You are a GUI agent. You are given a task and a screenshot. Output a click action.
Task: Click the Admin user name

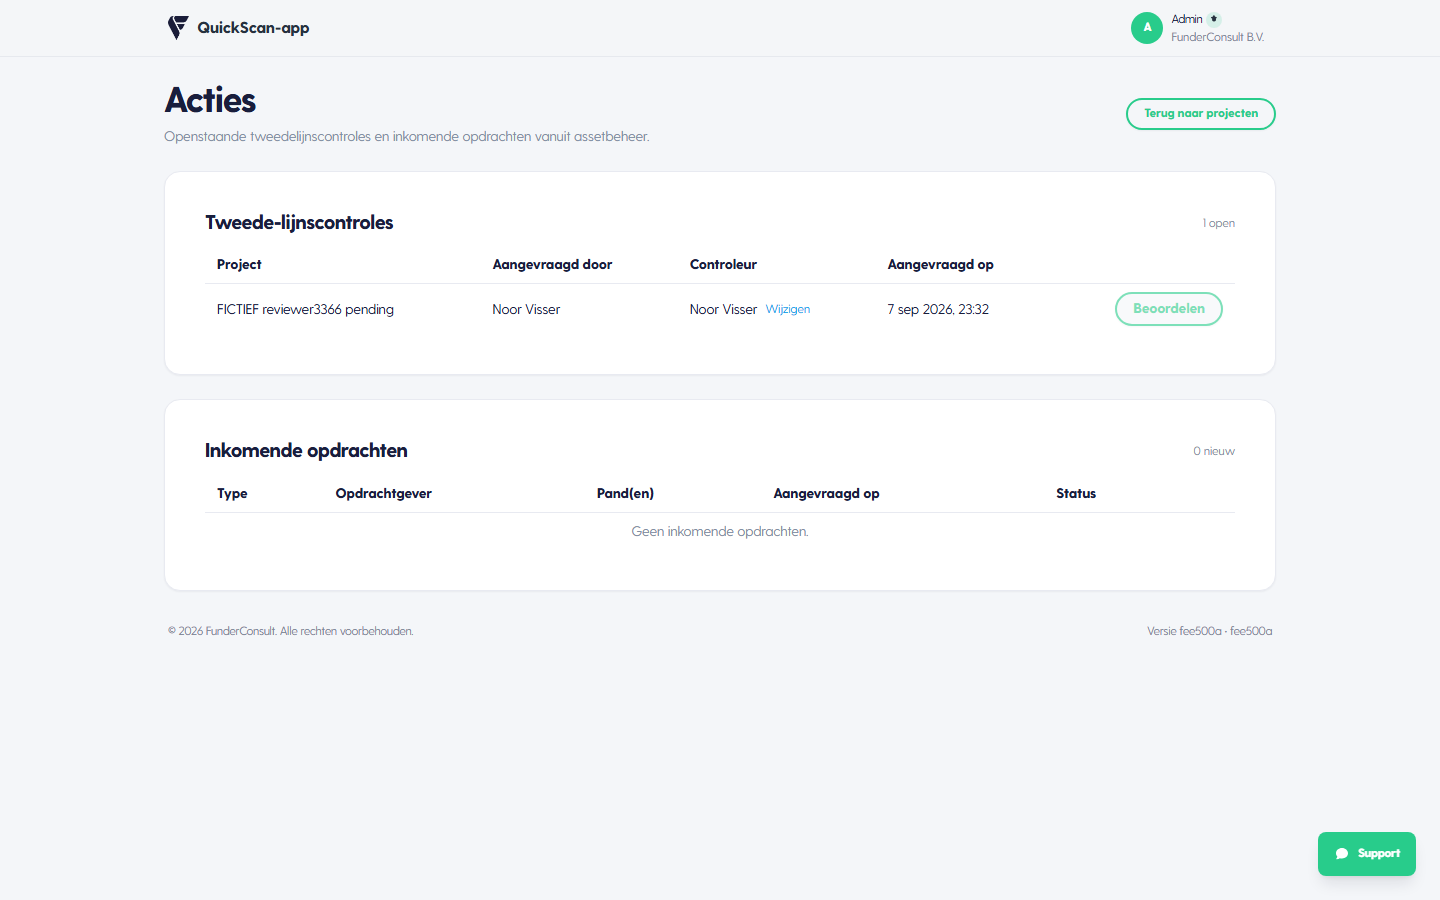1187,19
